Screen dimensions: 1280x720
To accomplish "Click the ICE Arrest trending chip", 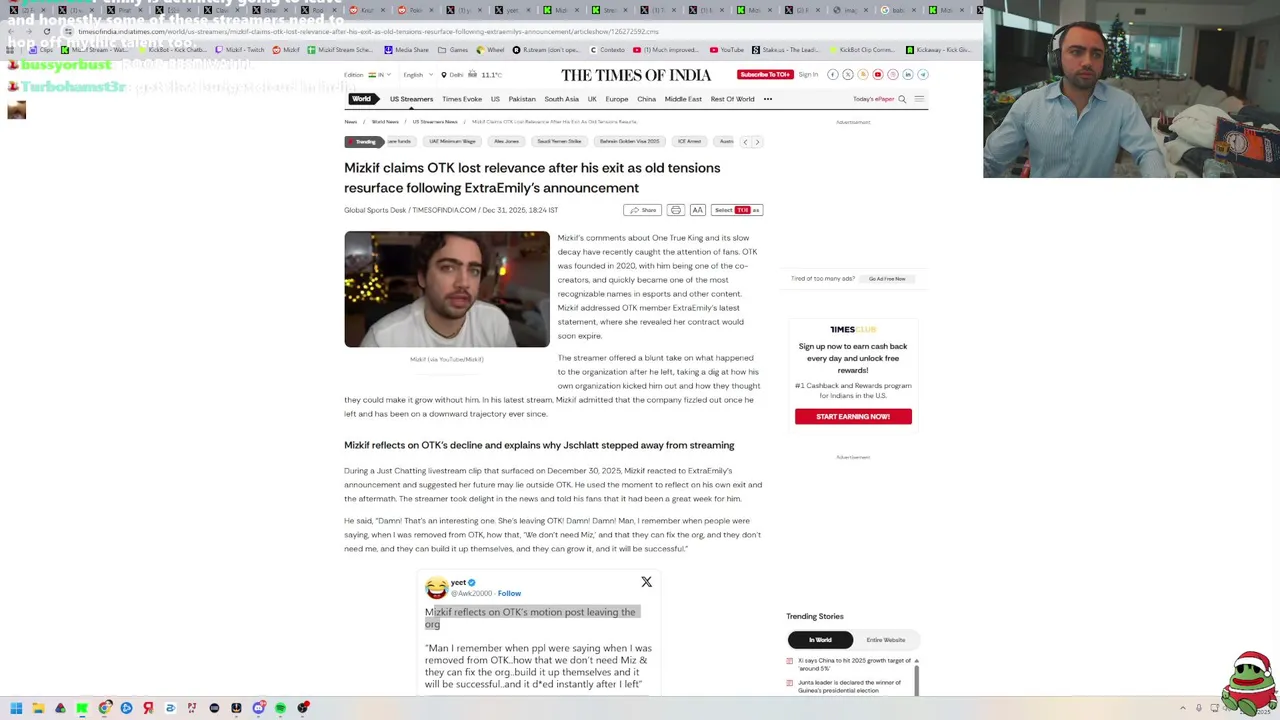I will [689, 142].
